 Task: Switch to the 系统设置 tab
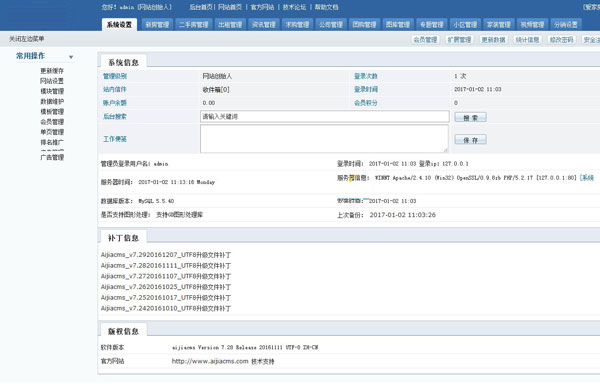point(119,24)
